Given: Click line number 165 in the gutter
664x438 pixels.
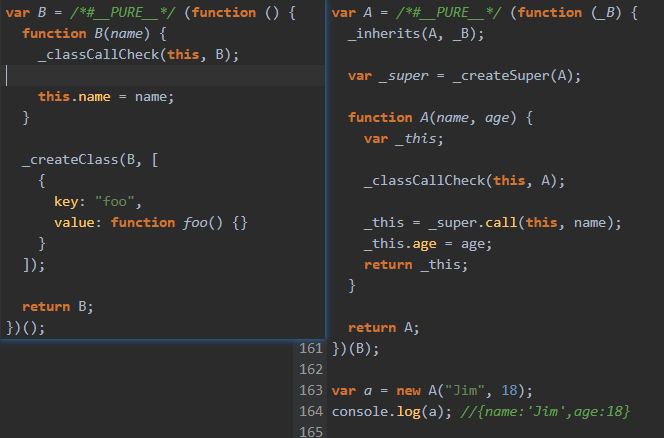Looking at the screenshot, I should [x=311, y=432].
